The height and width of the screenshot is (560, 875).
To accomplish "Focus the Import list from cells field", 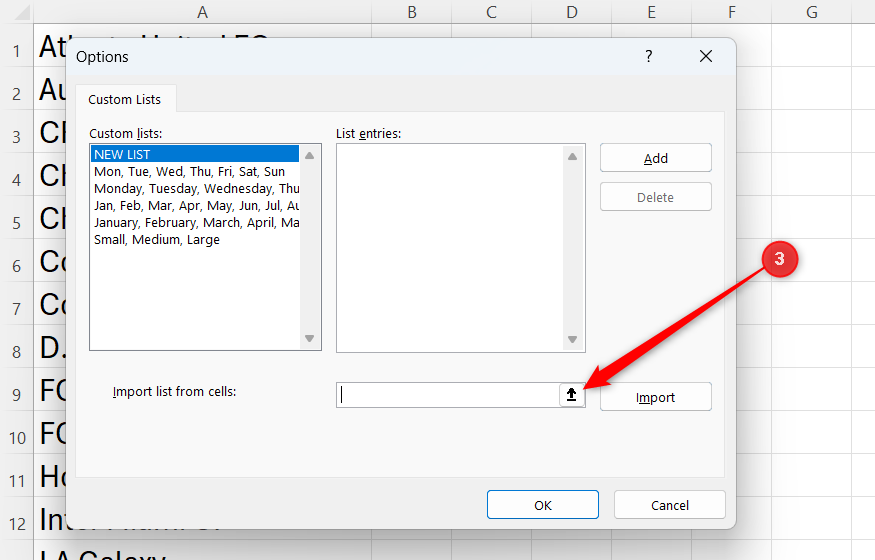I will pyautogui.click(x=448, y=395).
